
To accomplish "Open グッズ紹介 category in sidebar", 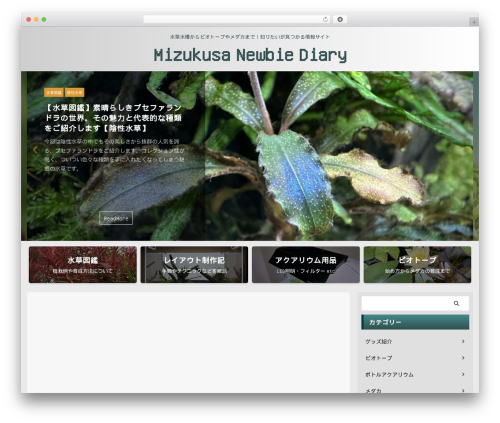I will [379, 341].
